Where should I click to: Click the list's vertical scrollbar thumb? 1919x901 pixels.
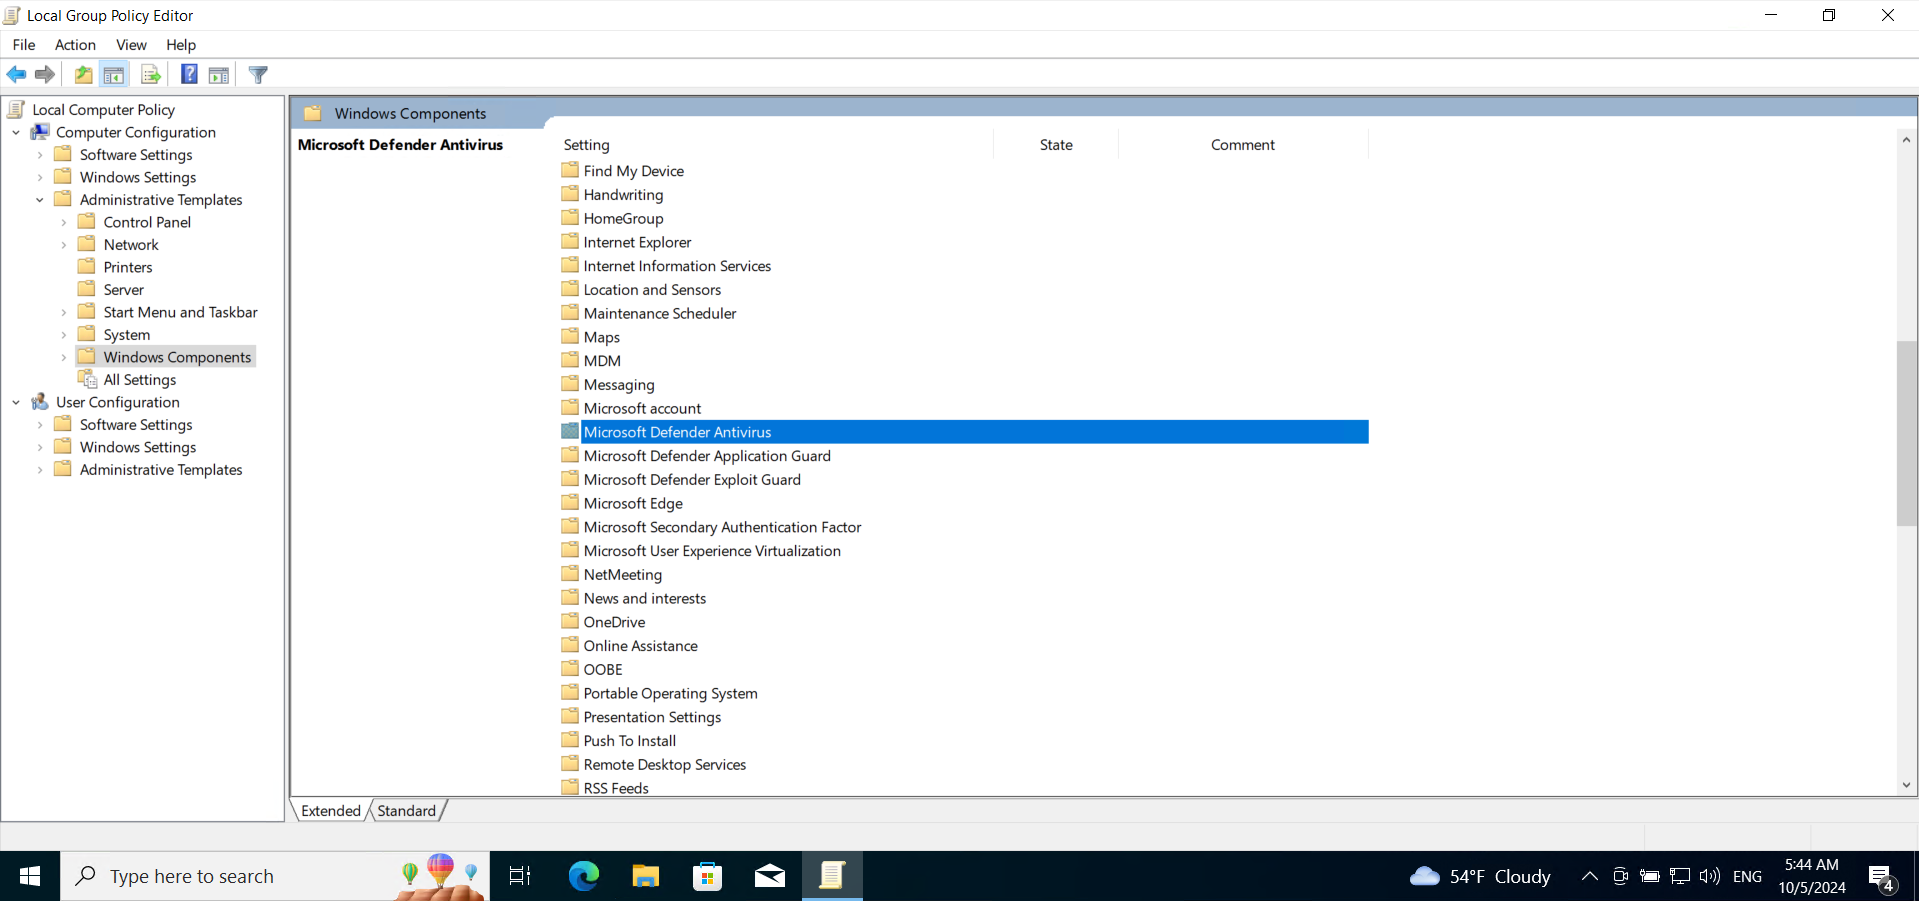[x=1906, y=433]
